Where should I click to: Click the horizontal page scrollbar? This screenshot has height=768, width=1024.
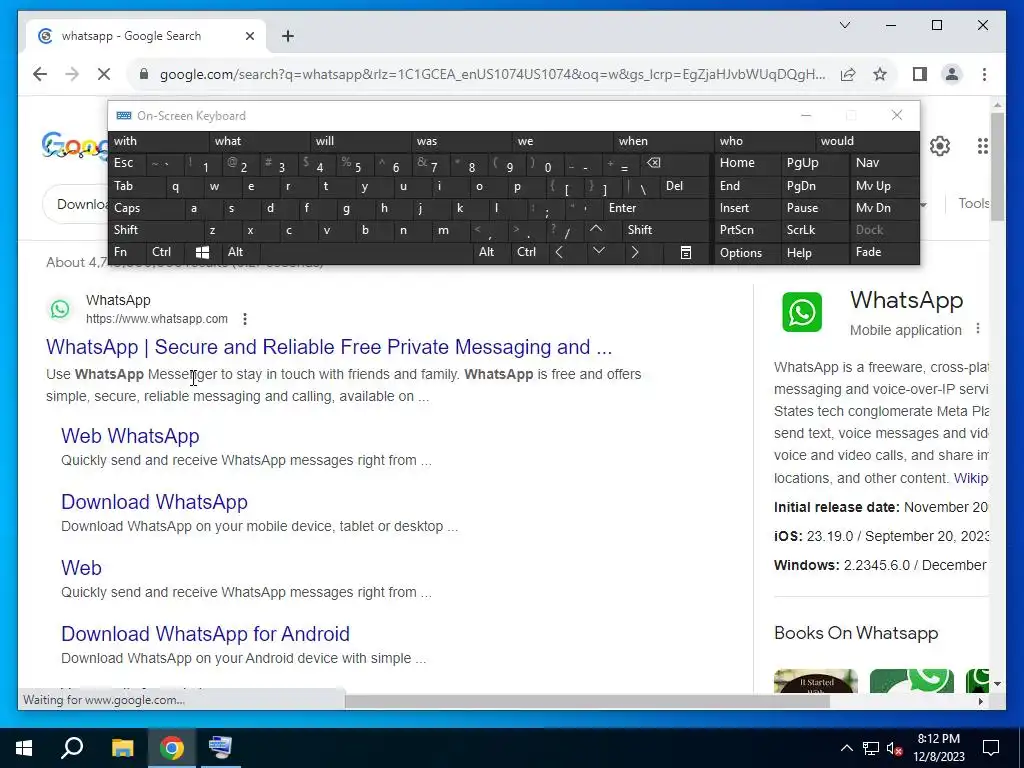click(587, 701)
